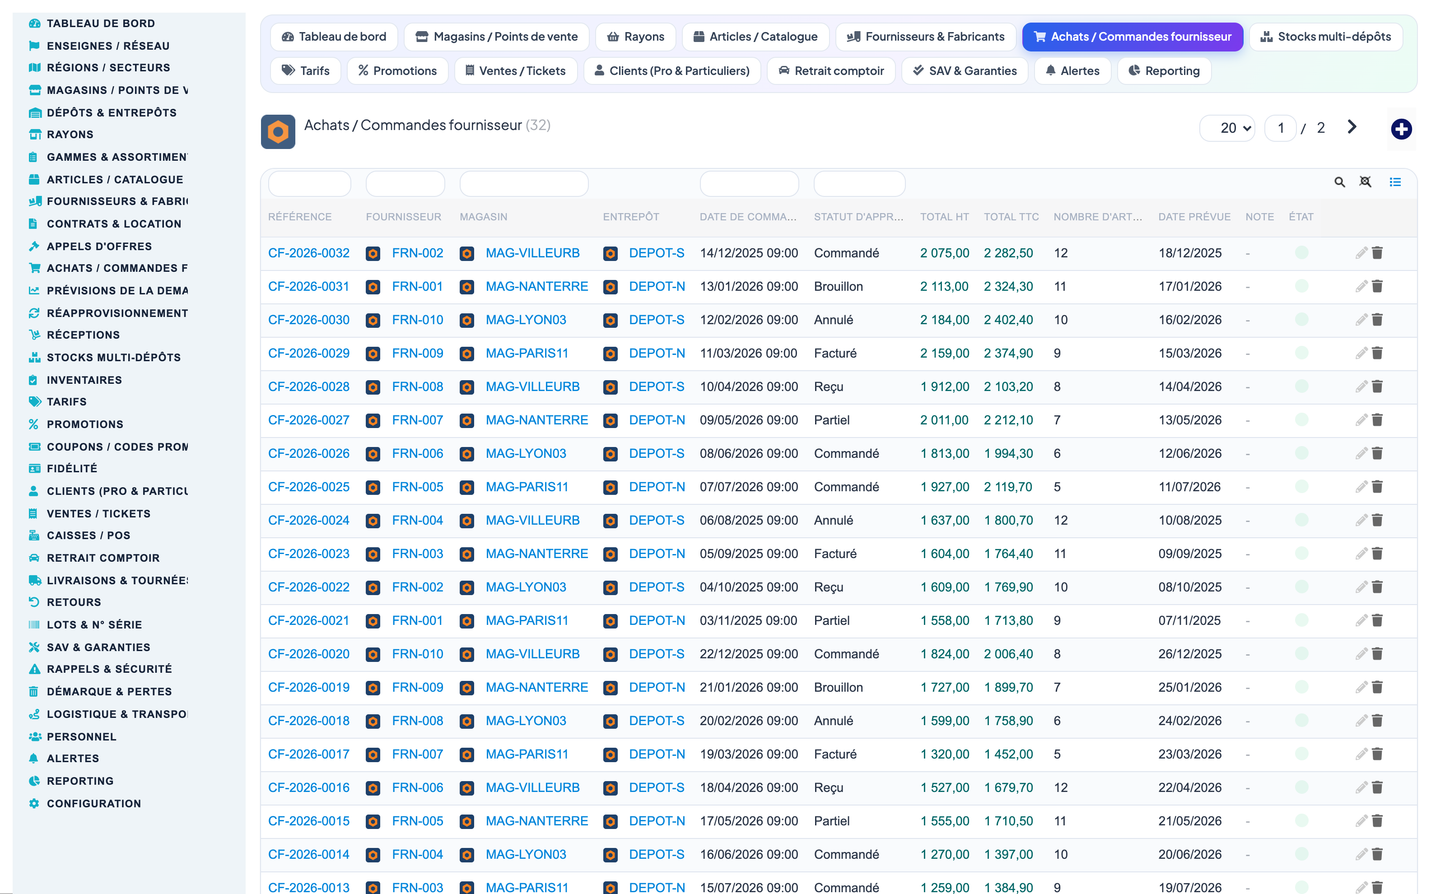Select Réceptions in the left sidebar
Image resolution: width=1445 pixels, height=894 pixels.
(83, 335)
